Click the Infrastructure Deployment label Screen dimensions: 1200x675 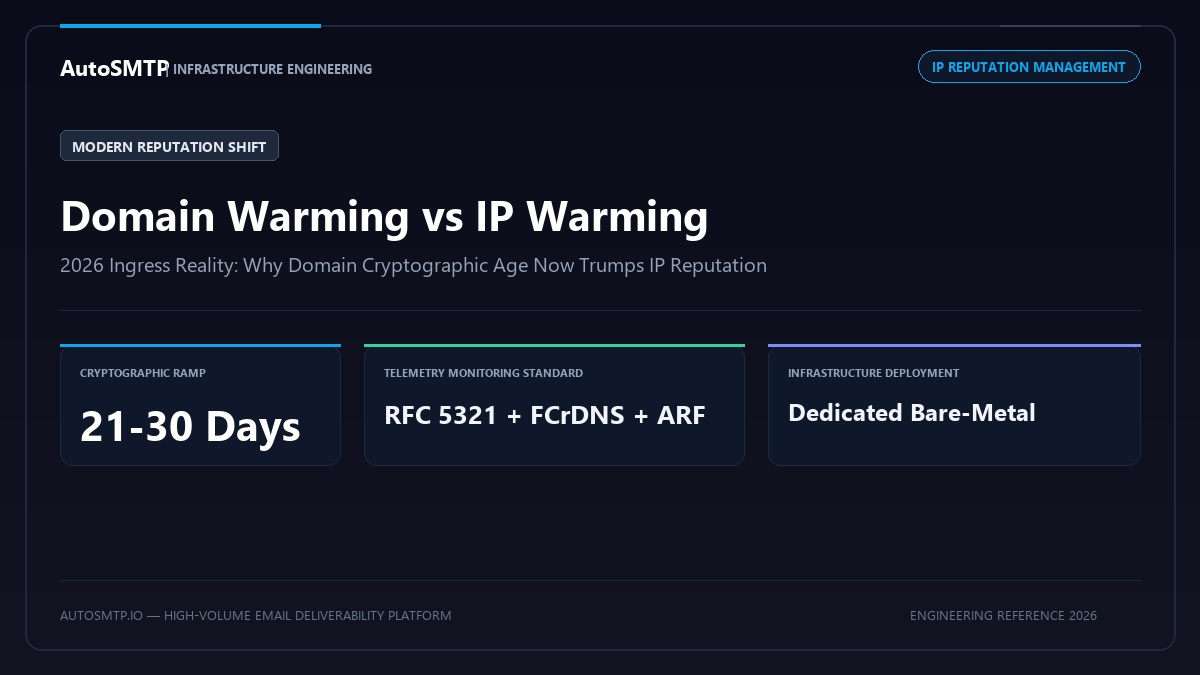tap(873, 373)
